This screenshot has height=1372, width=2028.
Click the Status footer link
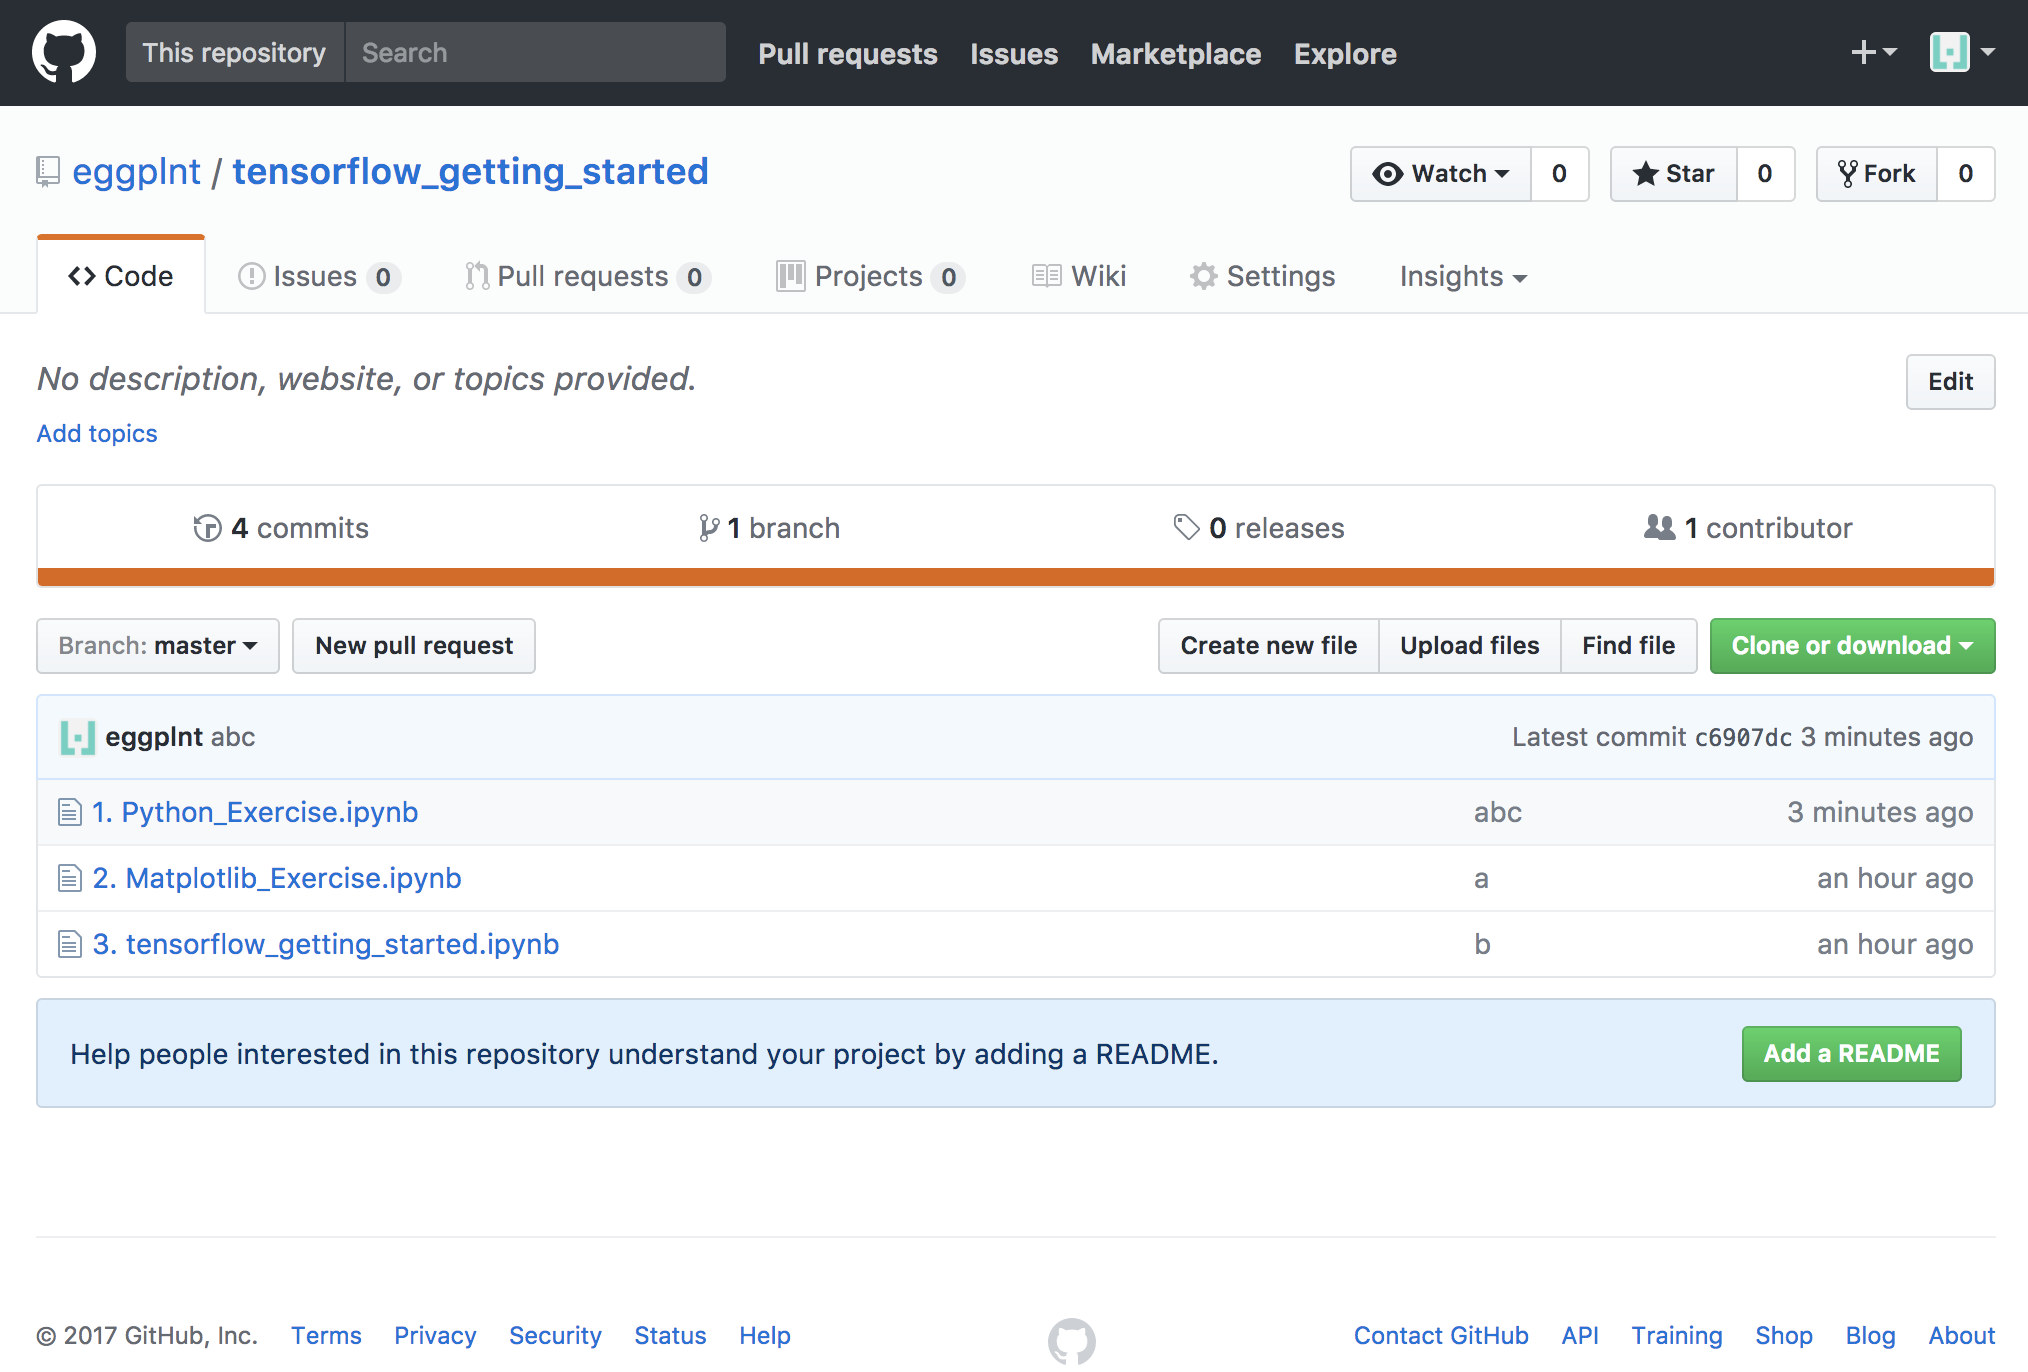click(670, 1336)
